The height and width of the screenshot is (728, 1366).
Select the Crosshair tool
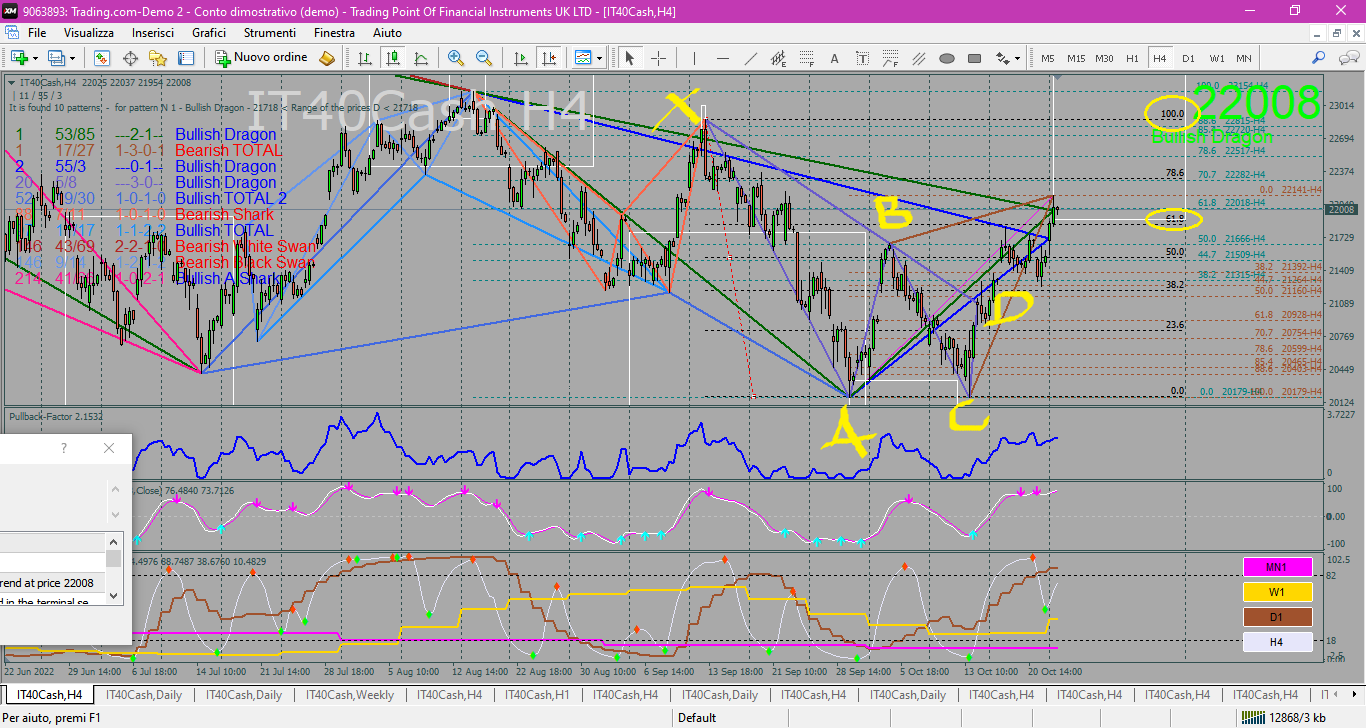[x=658, y=58]
